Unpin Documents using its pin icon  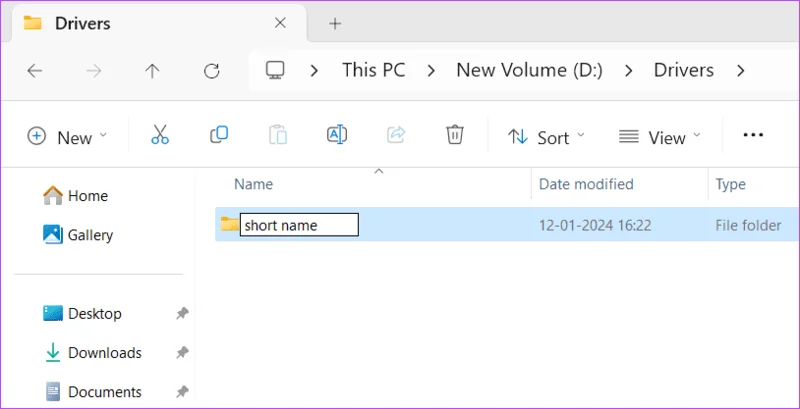click(x=182, y=392)
